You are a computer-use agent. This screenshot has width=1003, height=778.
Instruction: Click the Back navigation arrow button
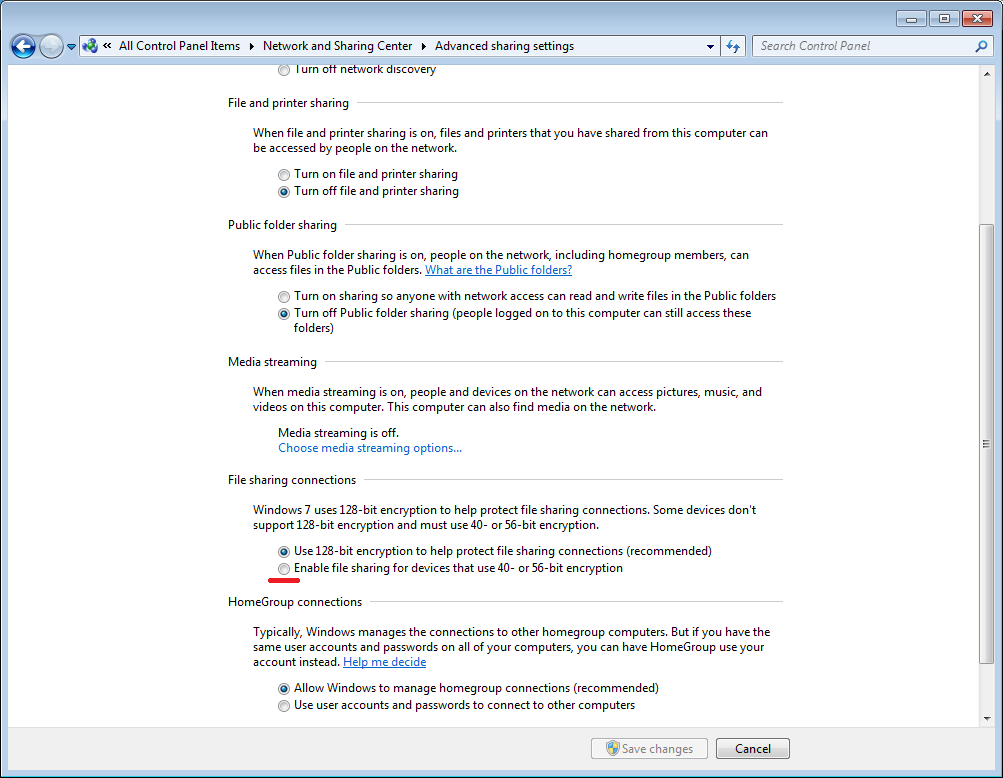[23, 46]
